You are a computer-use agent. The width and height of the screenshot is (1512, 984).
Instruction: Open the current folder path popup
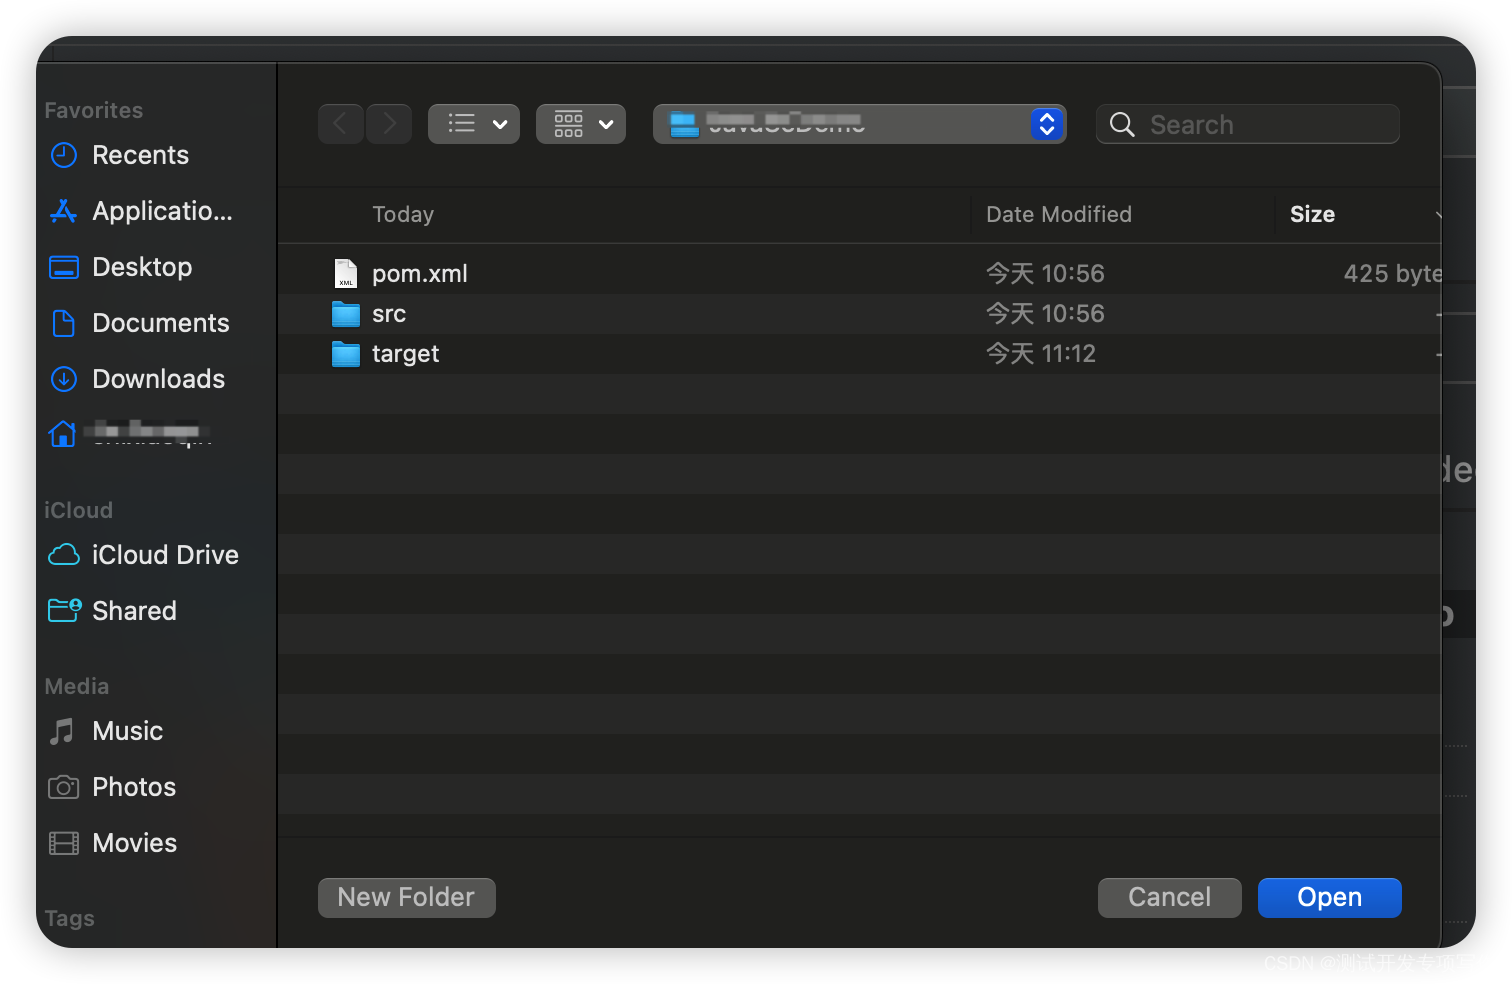[859, 124]
